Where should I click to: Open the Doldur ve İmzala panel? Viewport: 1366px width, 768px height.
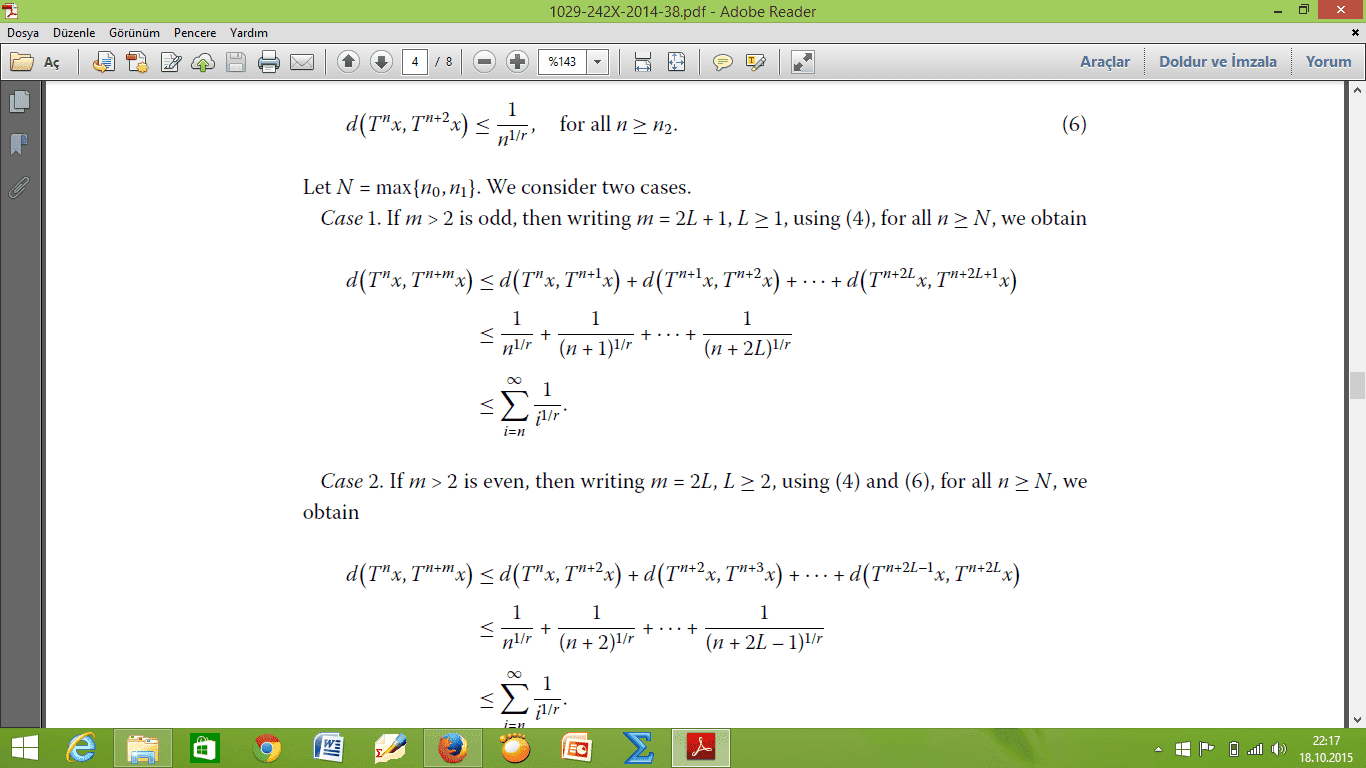pyautogui.click(x=1218, y=62)
